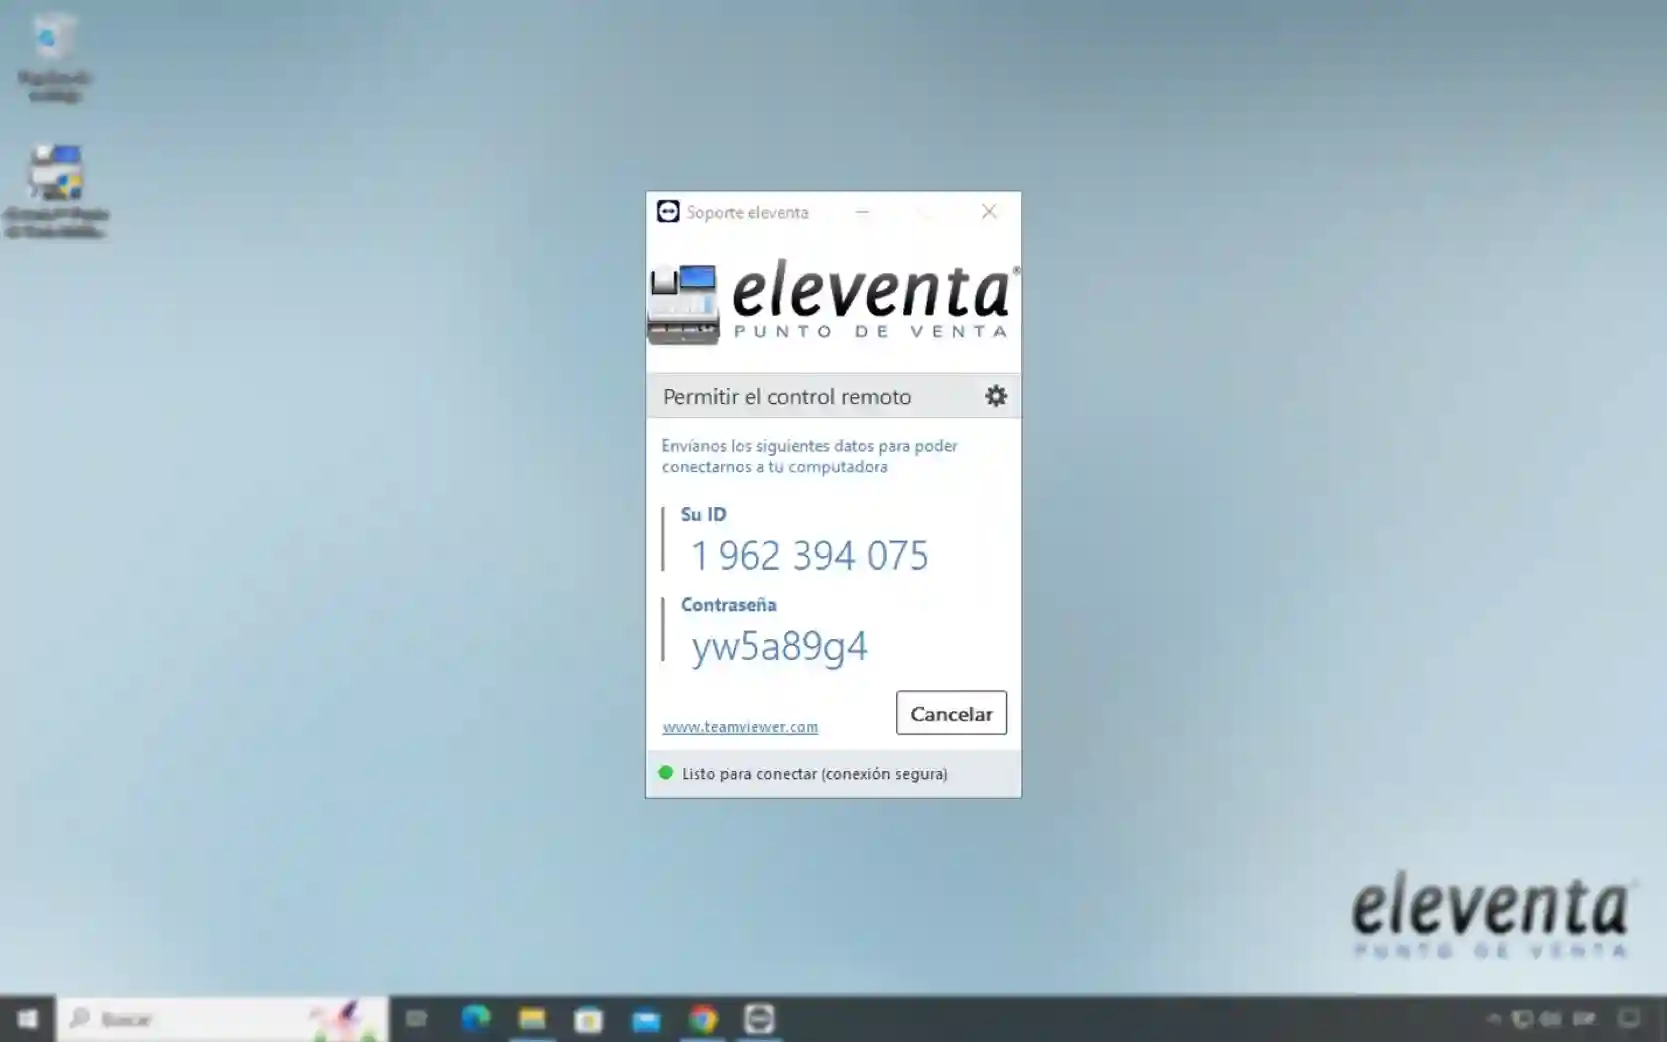The width and height of the screenshot is (1667, 1042).
Task: Open the Recycle Bin desktop icon
Action: coord(54,55)
